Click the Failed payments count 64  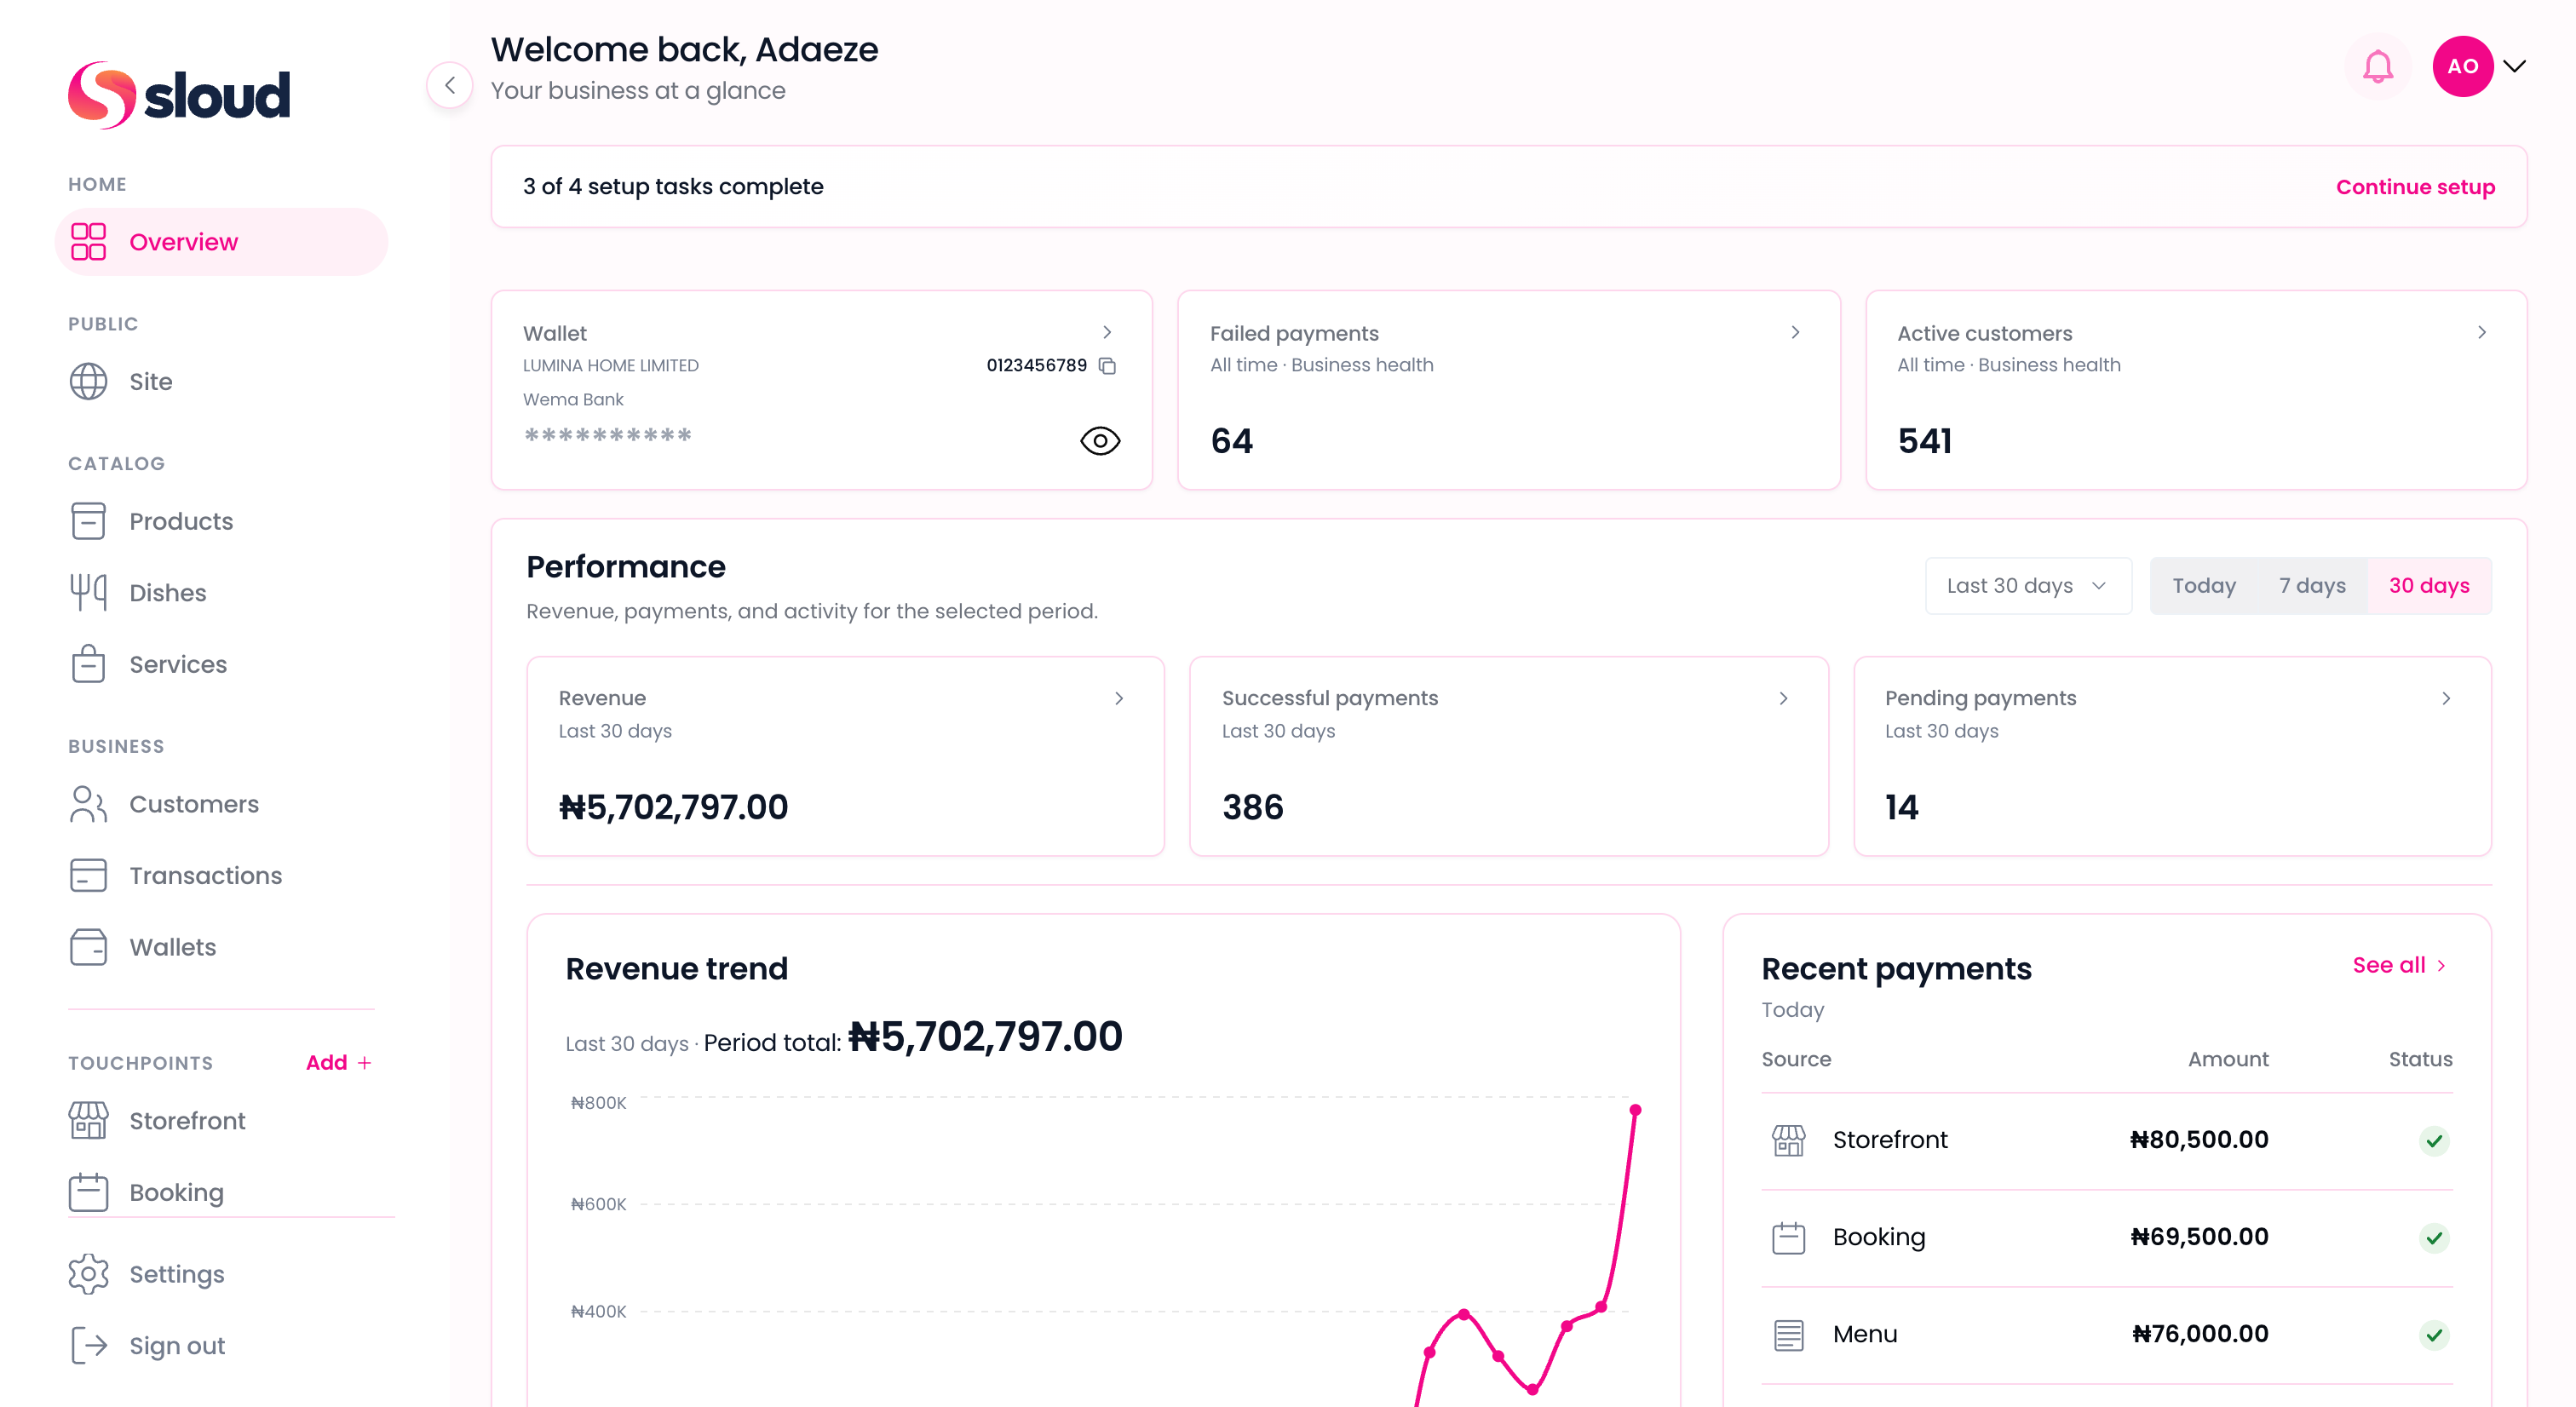[x=1231, y=441]
